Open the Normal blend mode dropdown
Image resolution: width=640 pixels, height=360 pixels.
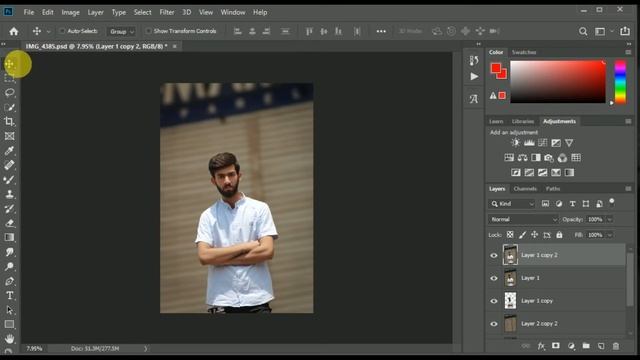pyautogui.click(x=523, y=220)
